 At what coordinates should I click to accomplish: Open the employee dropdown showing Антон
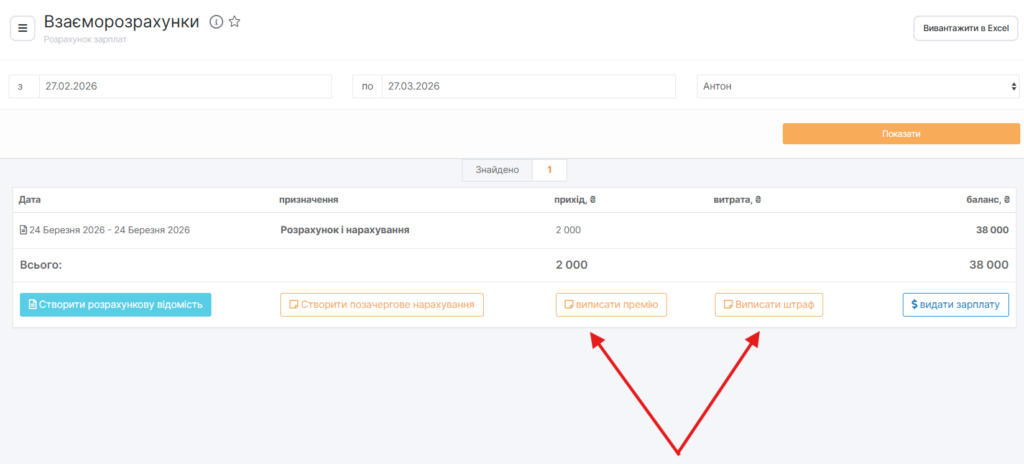point(857,87)
